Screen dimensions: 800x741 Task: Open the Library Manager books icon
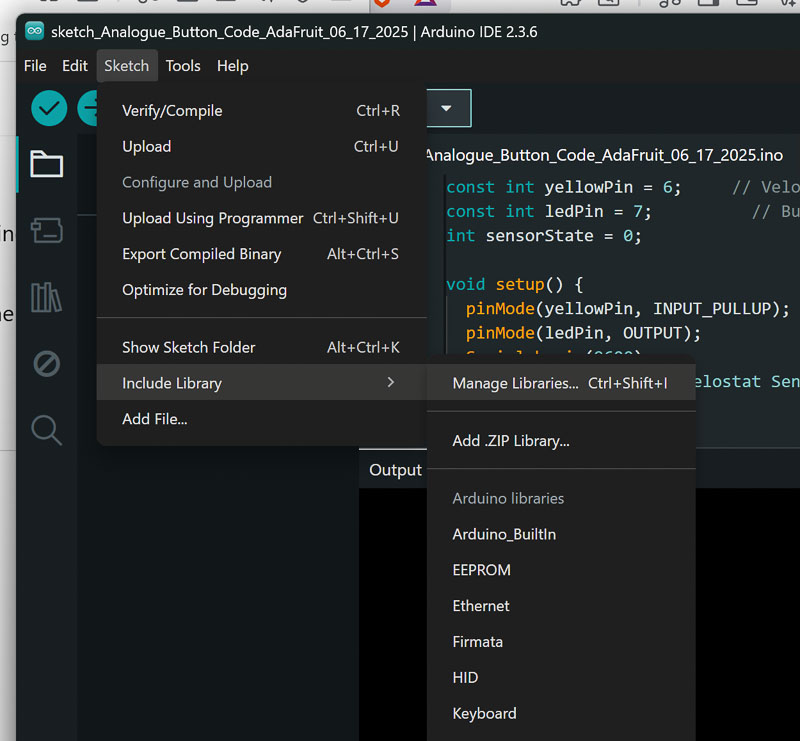click(46, 297)
